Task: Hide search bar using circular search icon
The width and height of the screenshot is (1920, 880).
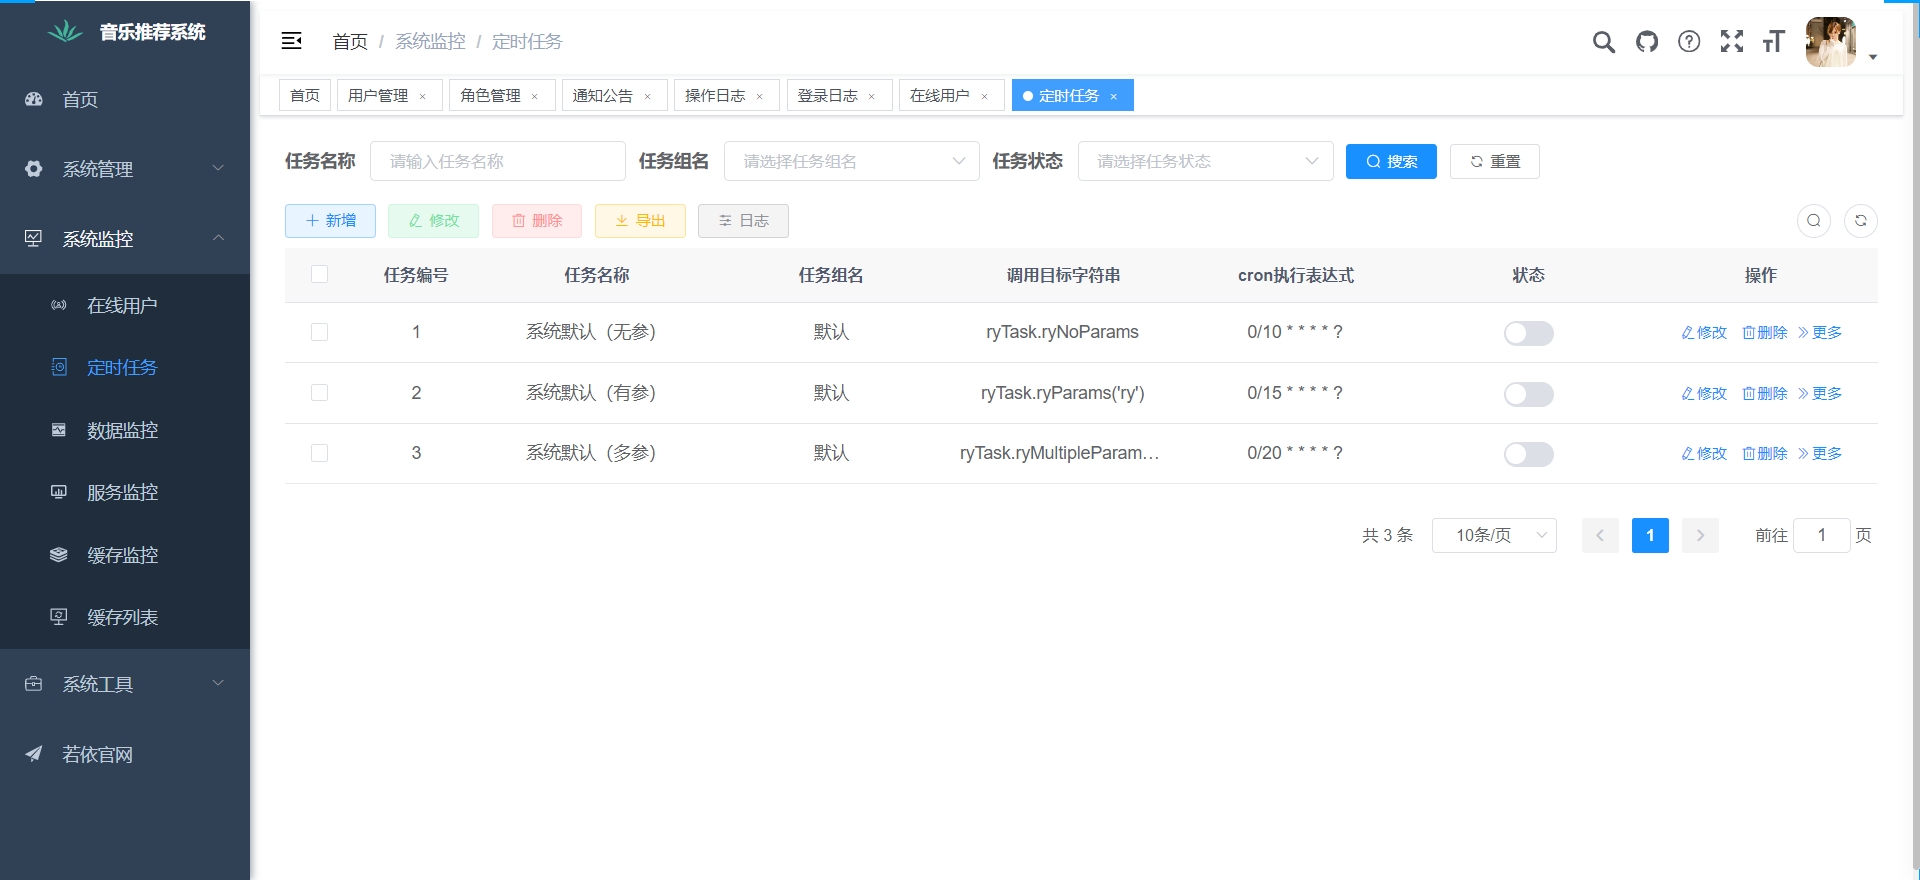Action: coord(1813,221)
